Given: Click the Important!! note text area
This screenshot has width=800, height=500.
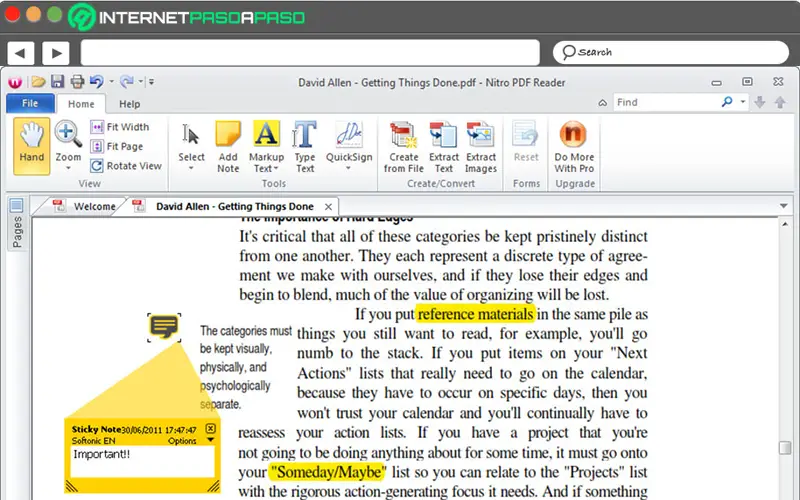Looking at the screenshot, I should click(142, 462).
